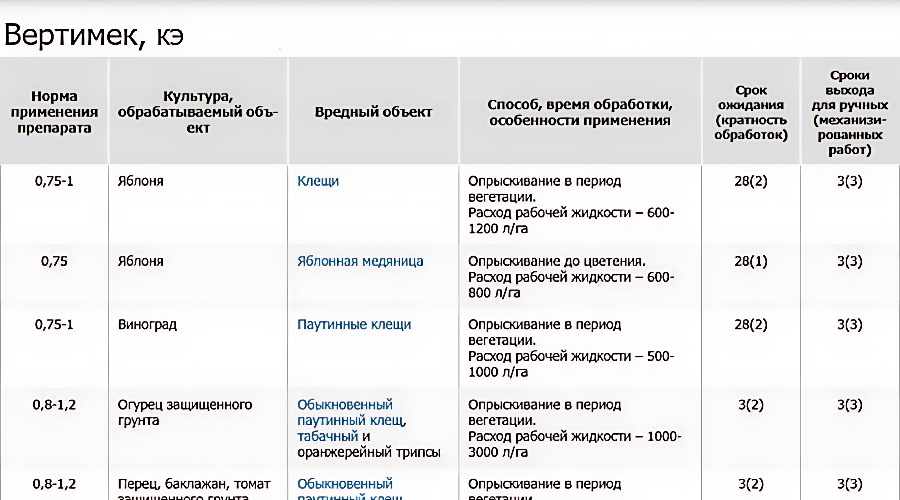900x500 pixels.
Task: Click rate 0,8-1,2 in the Огурец row
Action: pyautogui.click(x=54, y=405)
